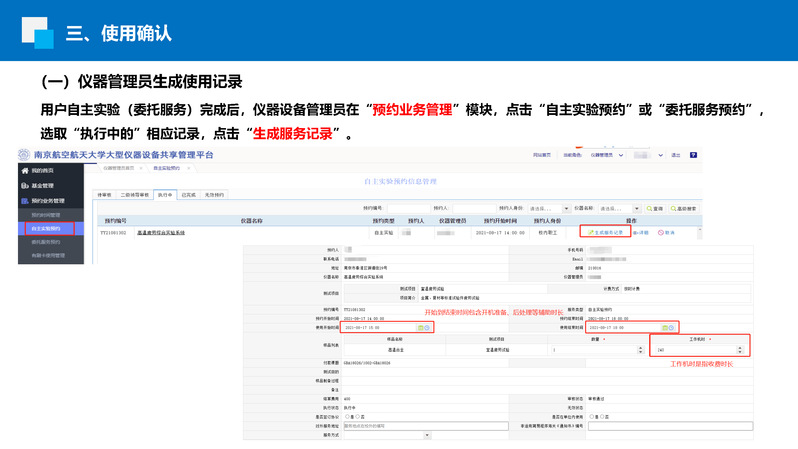Image resolution: width=798 pixels, height=449 pixels.
Task: Select 是 for 是否在单位内使用
Action: pos(593,417)
